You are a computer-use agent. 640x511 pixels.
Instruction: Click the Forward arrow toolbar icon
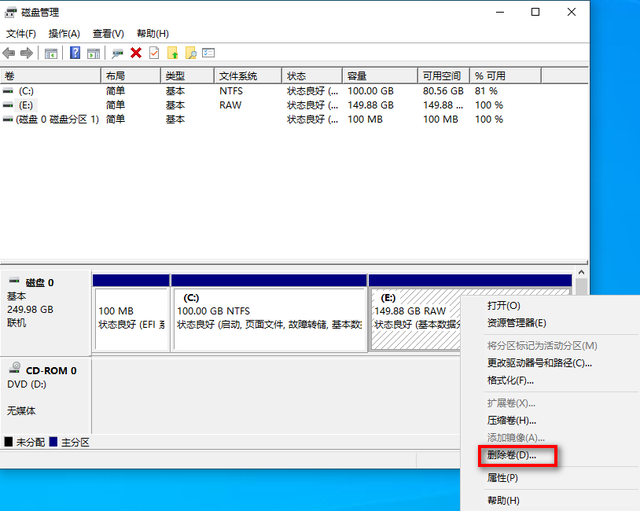(27, 53)
